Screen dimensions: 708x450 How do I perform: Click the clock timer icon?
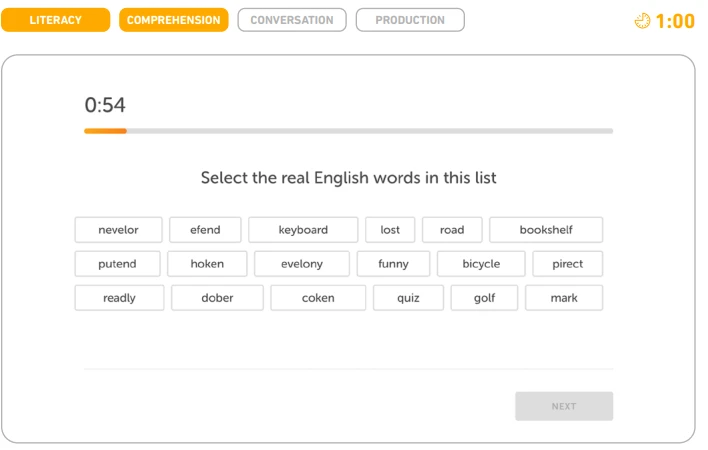tap(642, 21)
